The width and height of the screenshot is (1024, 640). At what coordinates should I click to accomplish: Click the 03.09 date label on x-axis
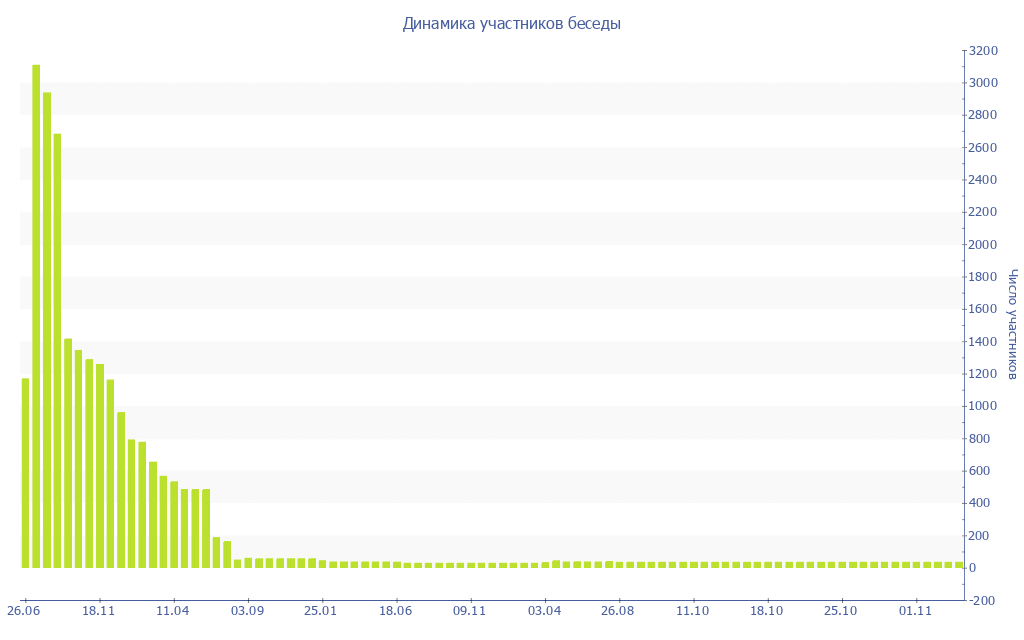247,610
